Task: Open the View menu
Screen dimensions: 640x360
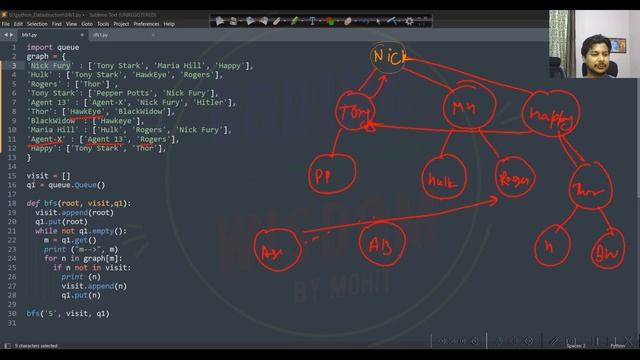Action: 71,24
